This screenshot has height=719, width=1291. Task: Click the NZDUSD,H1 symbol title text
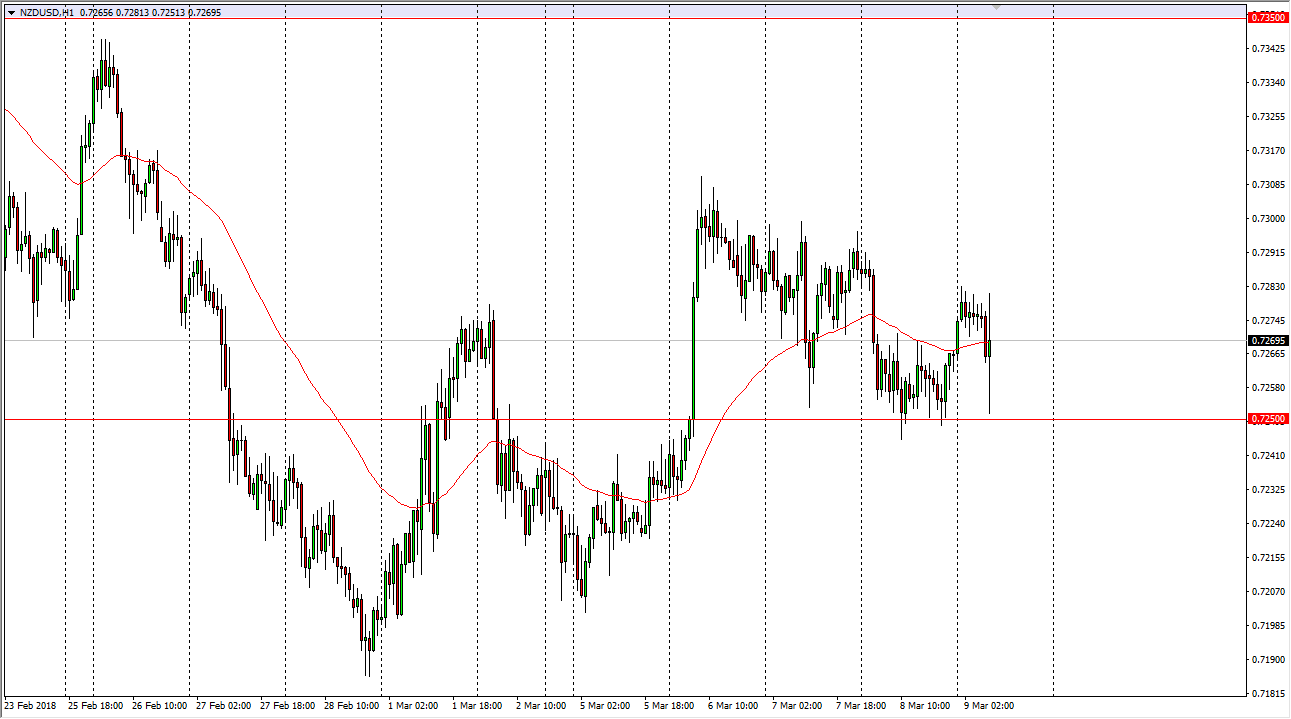click(x=47, y=13)
